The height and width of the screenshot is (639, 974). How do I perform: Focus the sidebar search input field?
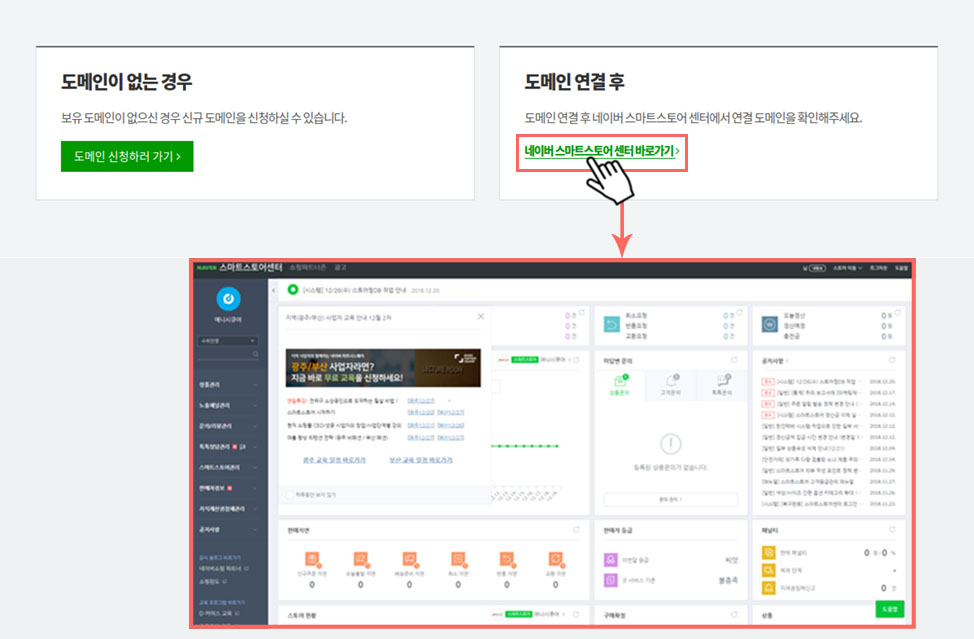click(224, 354)
